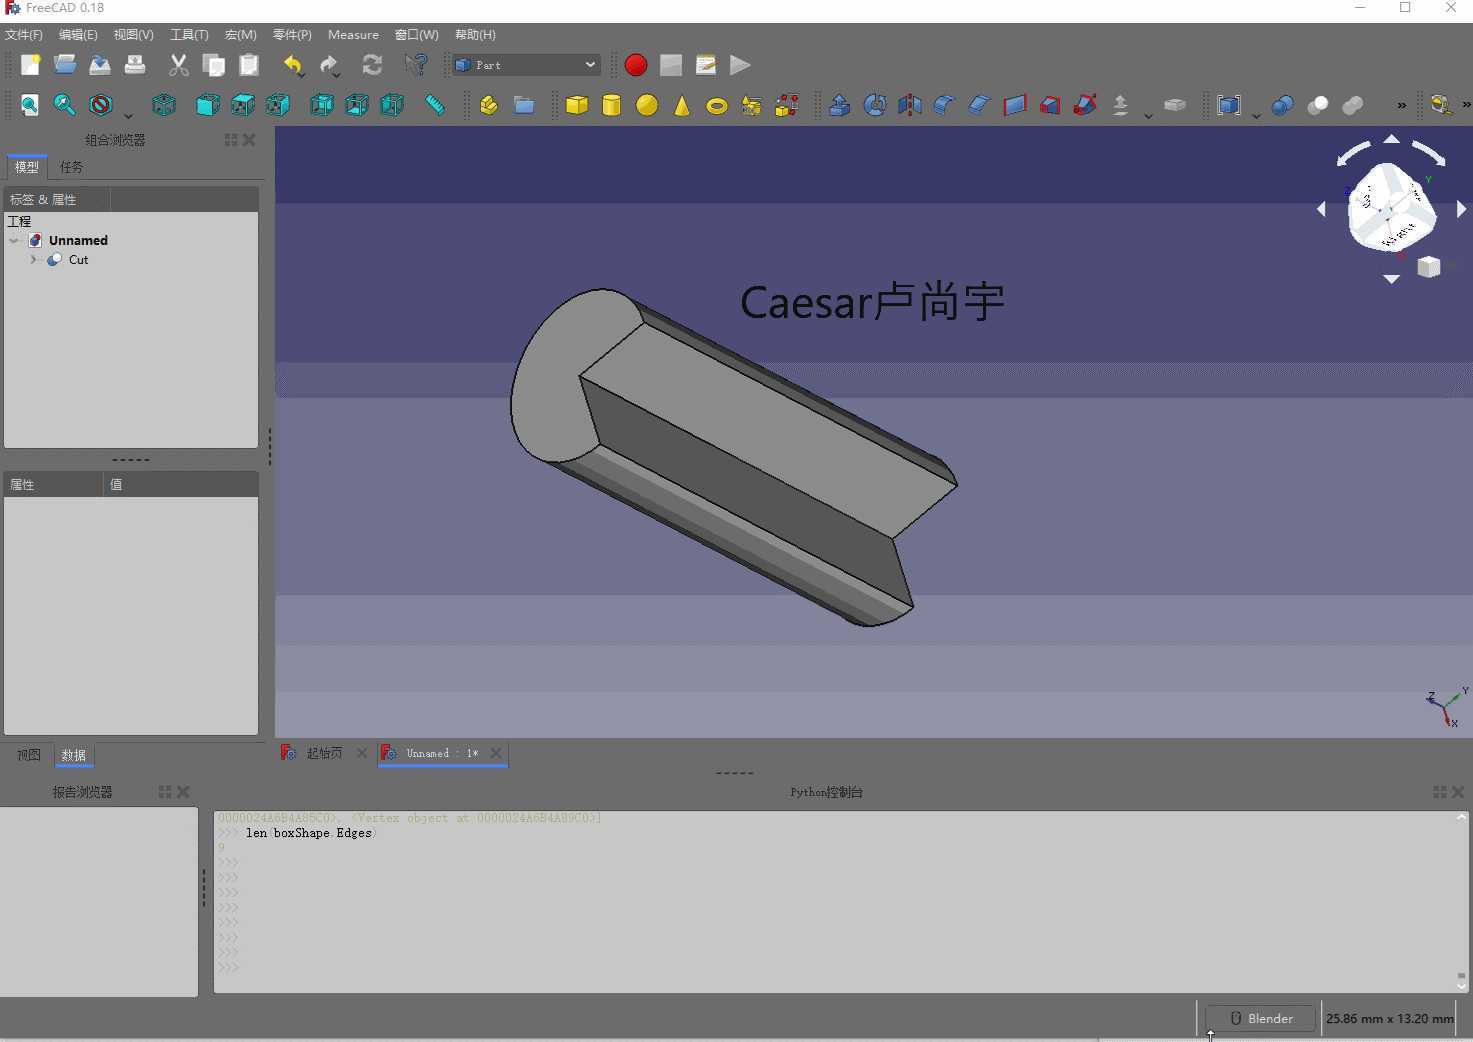Copy the selection

pos(214,65)
